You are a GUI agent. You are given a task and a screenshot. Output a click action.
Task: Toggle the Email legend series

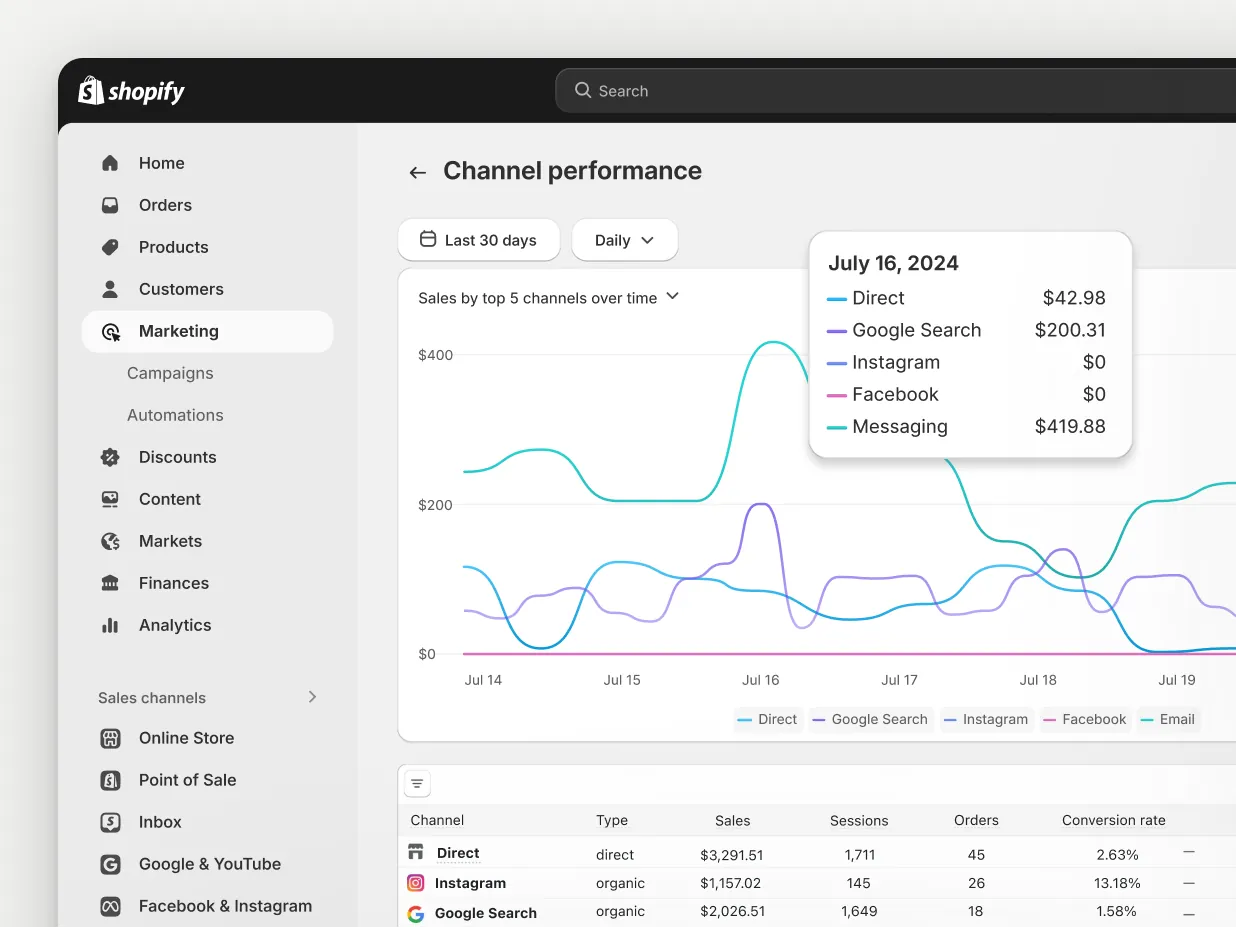[1169, 719]
